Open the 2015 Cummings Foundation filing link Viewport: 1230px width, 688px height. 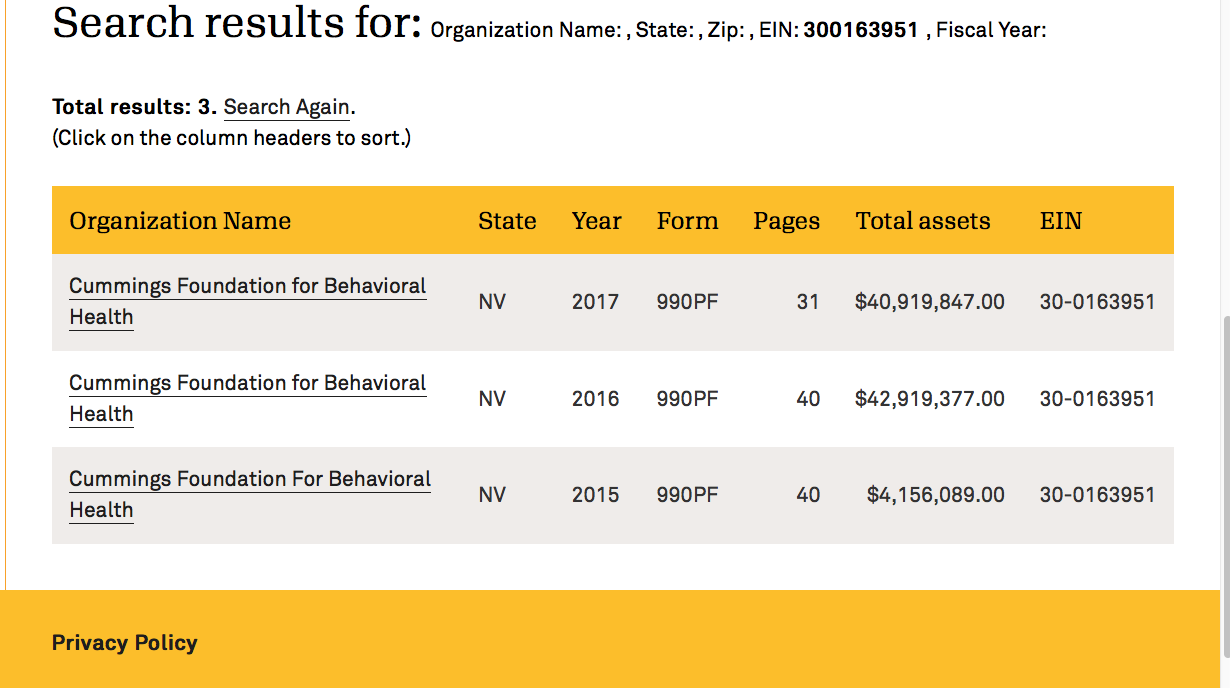click(249, 480)
